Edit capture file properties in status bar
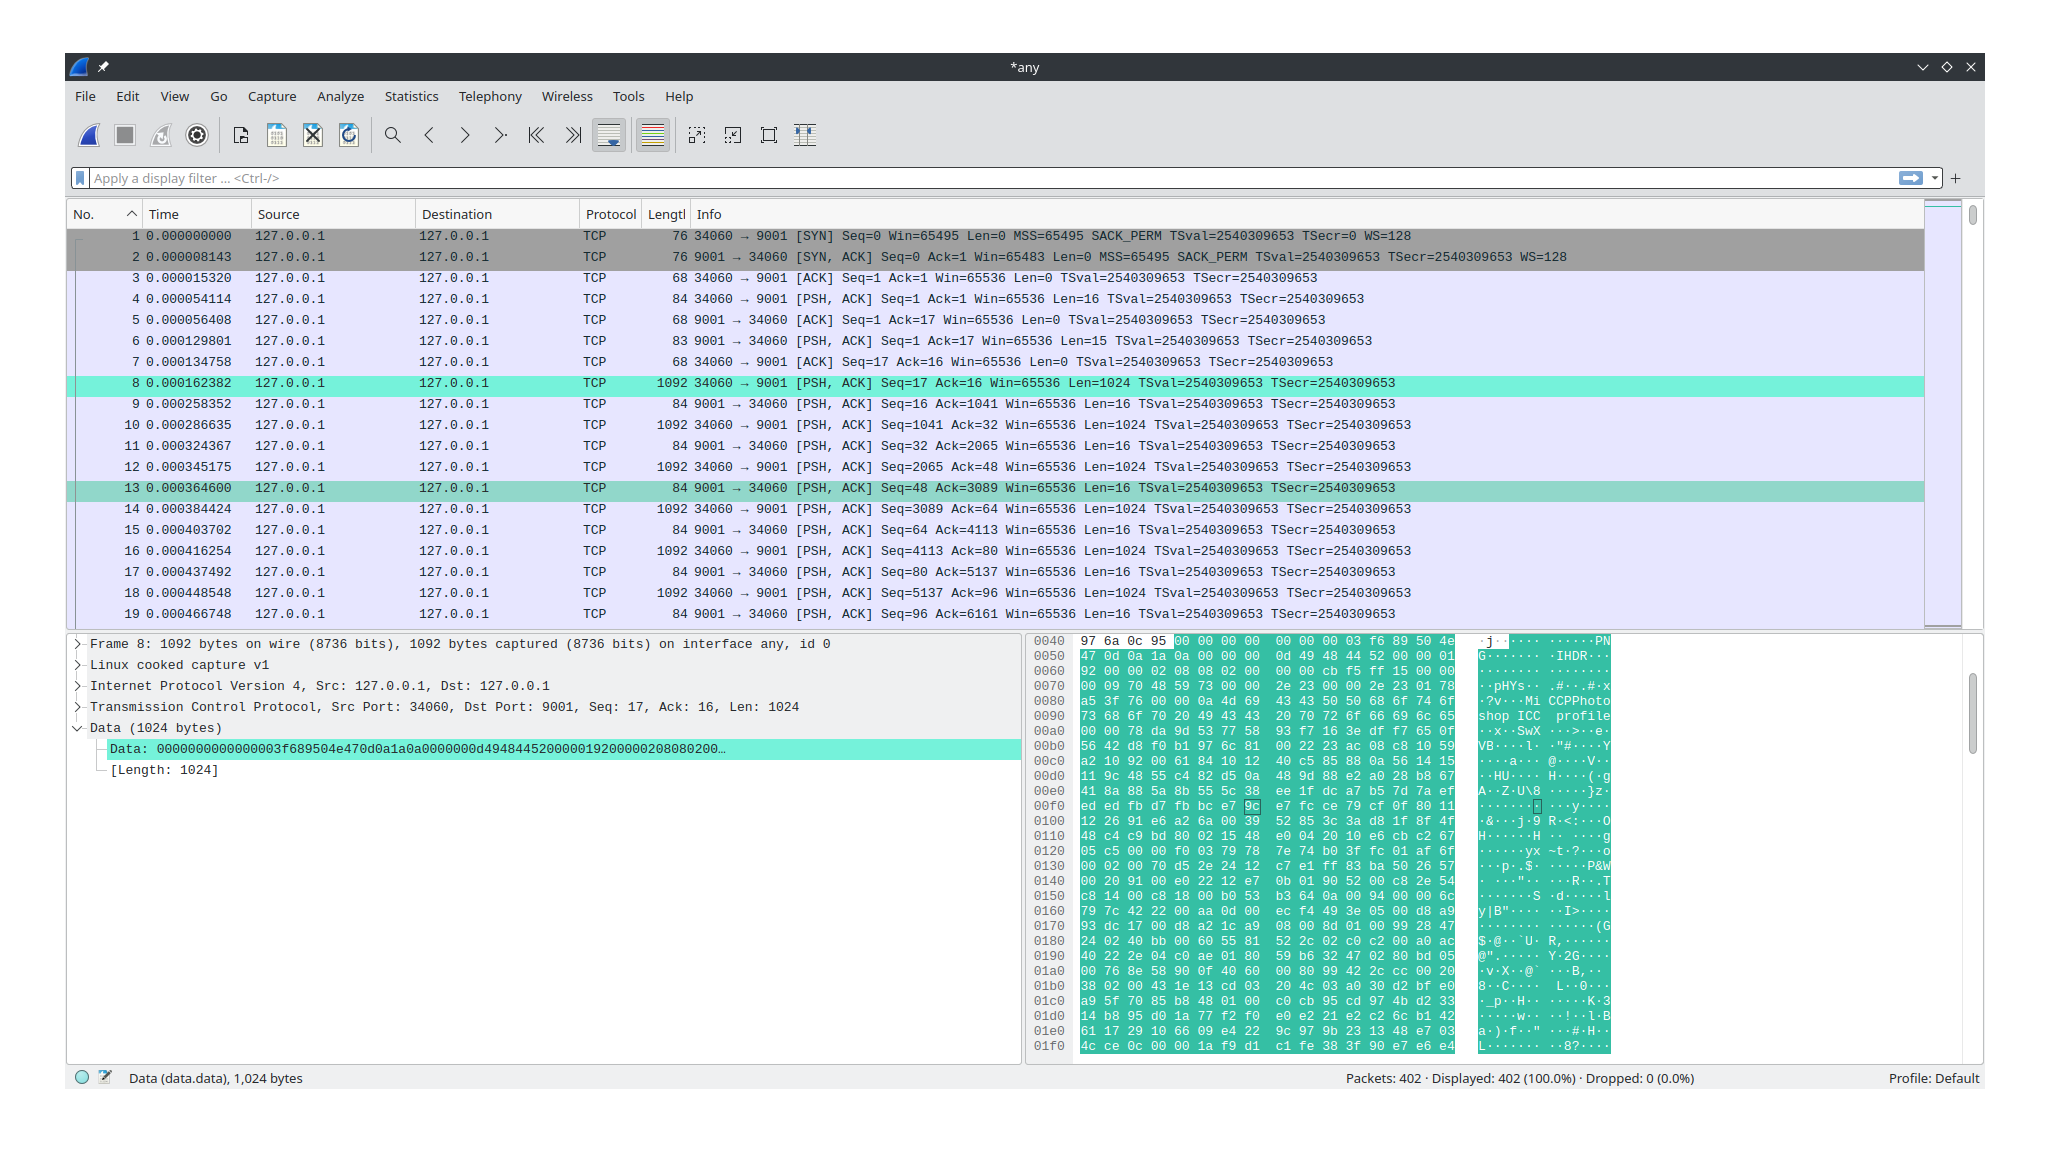Viewport: 2050px width, 1166px height. pos(105,1077)
